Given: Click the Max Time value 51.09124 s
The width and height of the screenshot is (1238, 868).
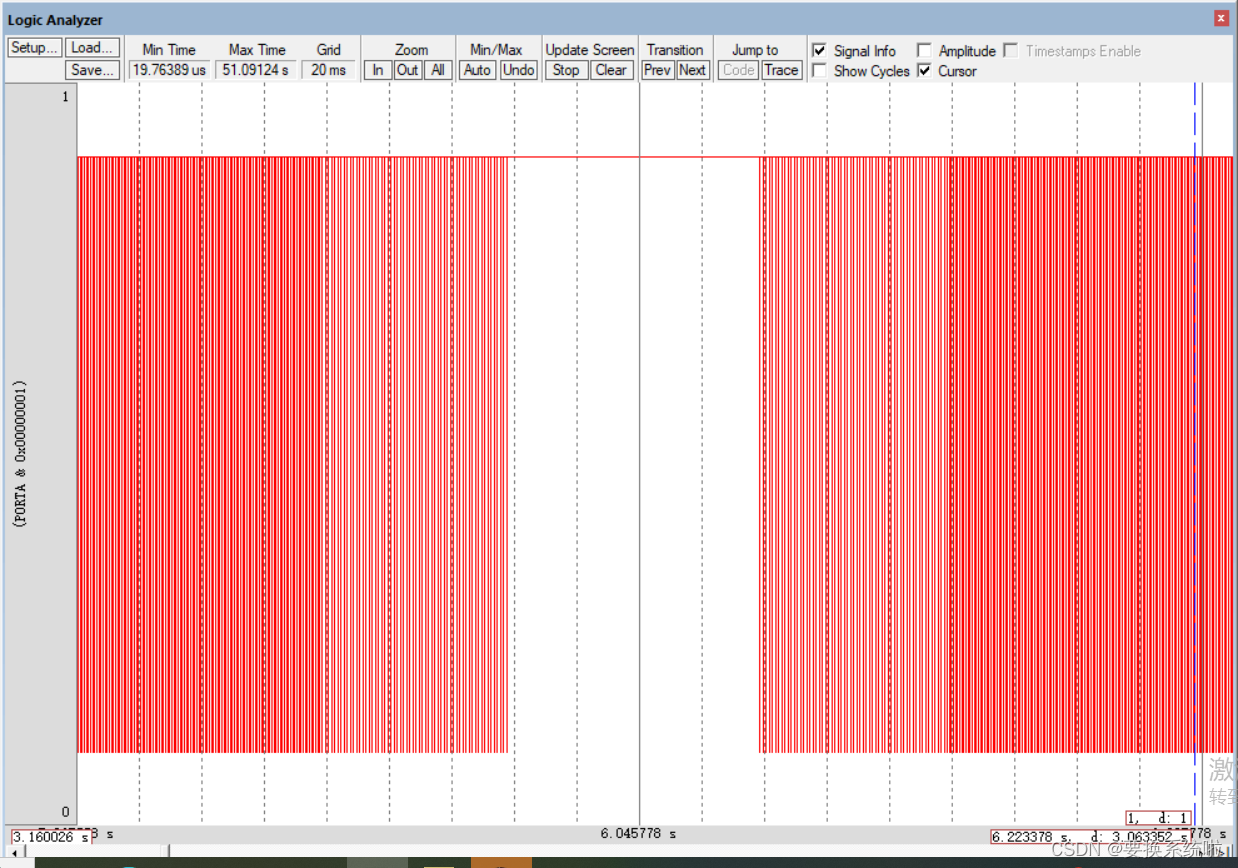Looking at the screenshot, I should pyautogui.click(x=257, y=70).
